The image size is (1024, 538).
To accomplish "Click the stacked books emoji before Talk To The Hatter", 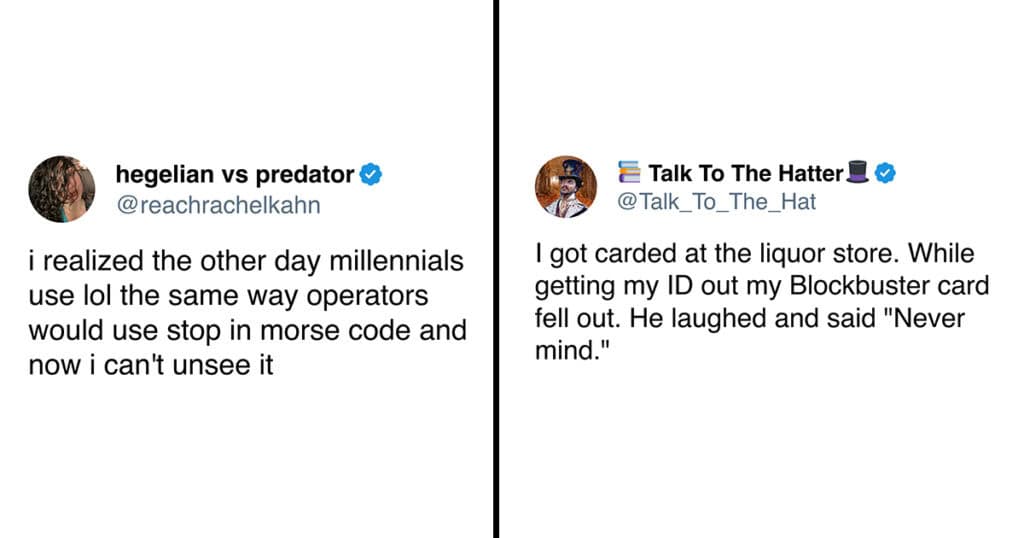I will [630, 172].
